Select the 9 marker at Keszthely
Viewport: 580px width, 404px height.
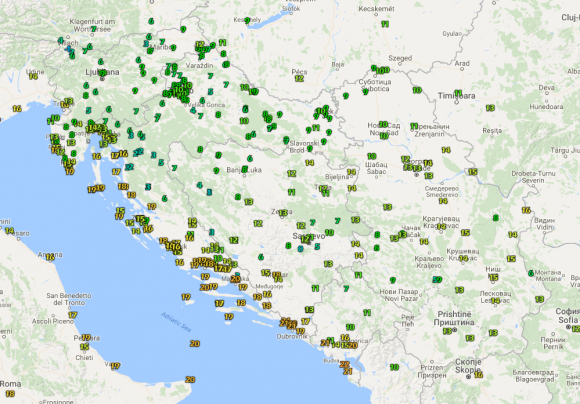click(247, 21)
